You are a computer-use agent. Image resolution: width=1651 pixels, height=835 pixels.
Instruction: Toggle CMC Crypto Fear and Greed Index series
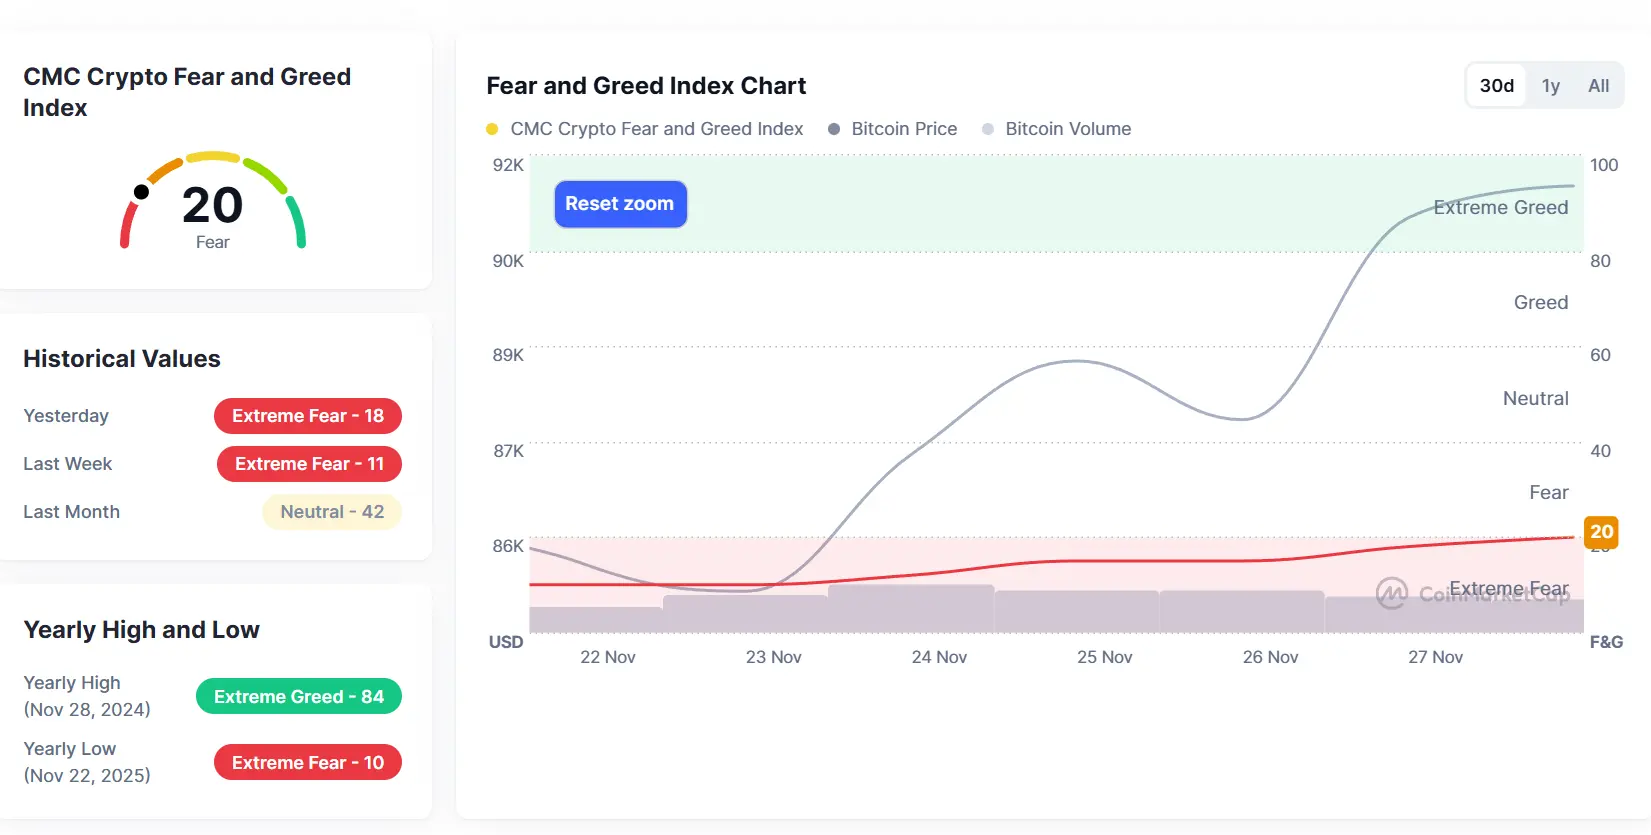click(x=656, y=129)
